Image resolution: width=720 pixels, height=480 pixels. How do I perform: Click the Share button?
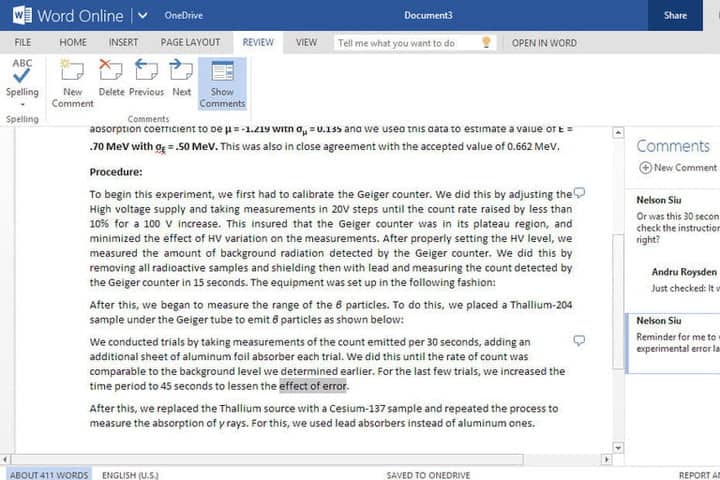click(675, 15)
